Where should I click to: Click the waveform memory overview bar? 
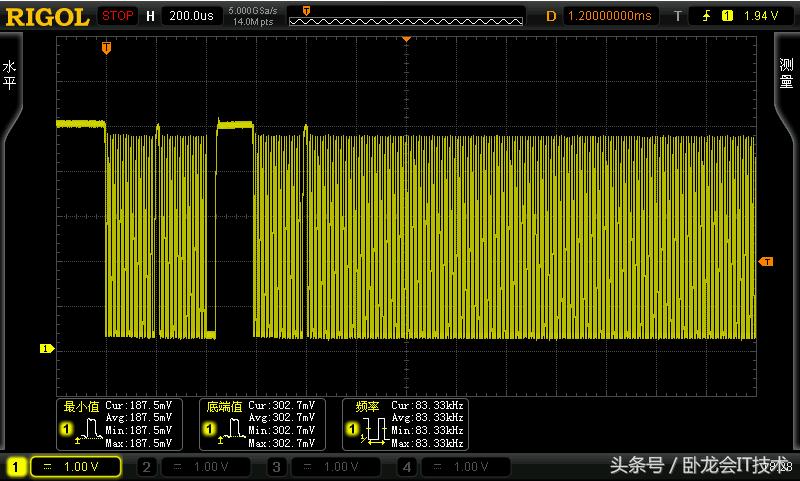click(x=405, y=16)
